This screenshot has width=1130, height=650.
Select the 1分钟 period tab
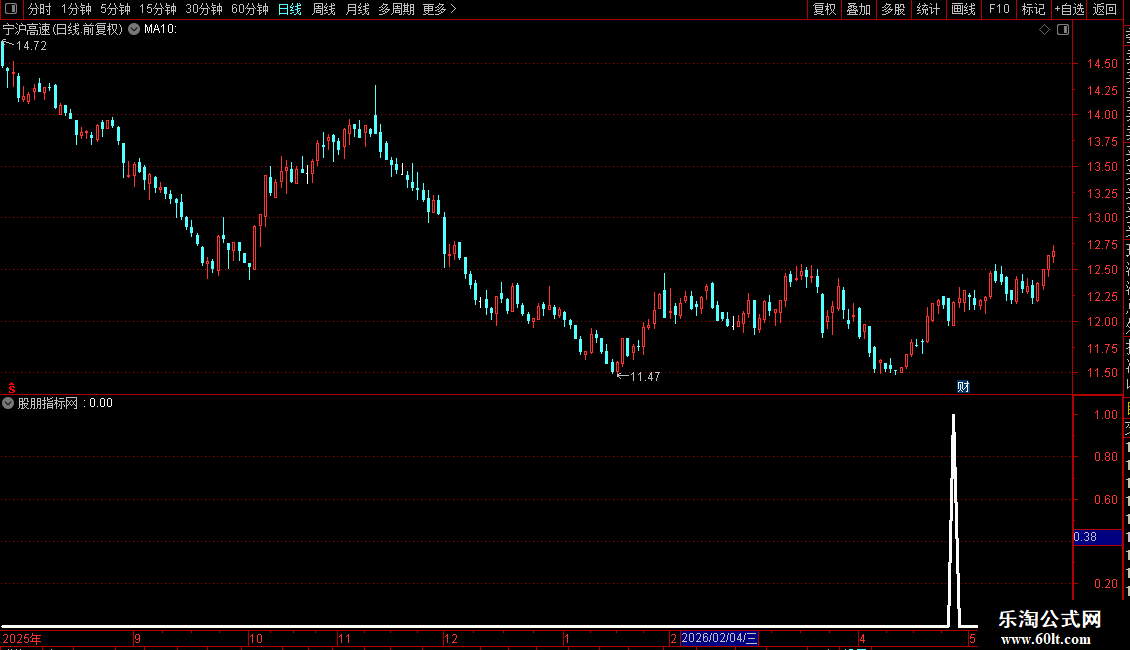[76, 9]
